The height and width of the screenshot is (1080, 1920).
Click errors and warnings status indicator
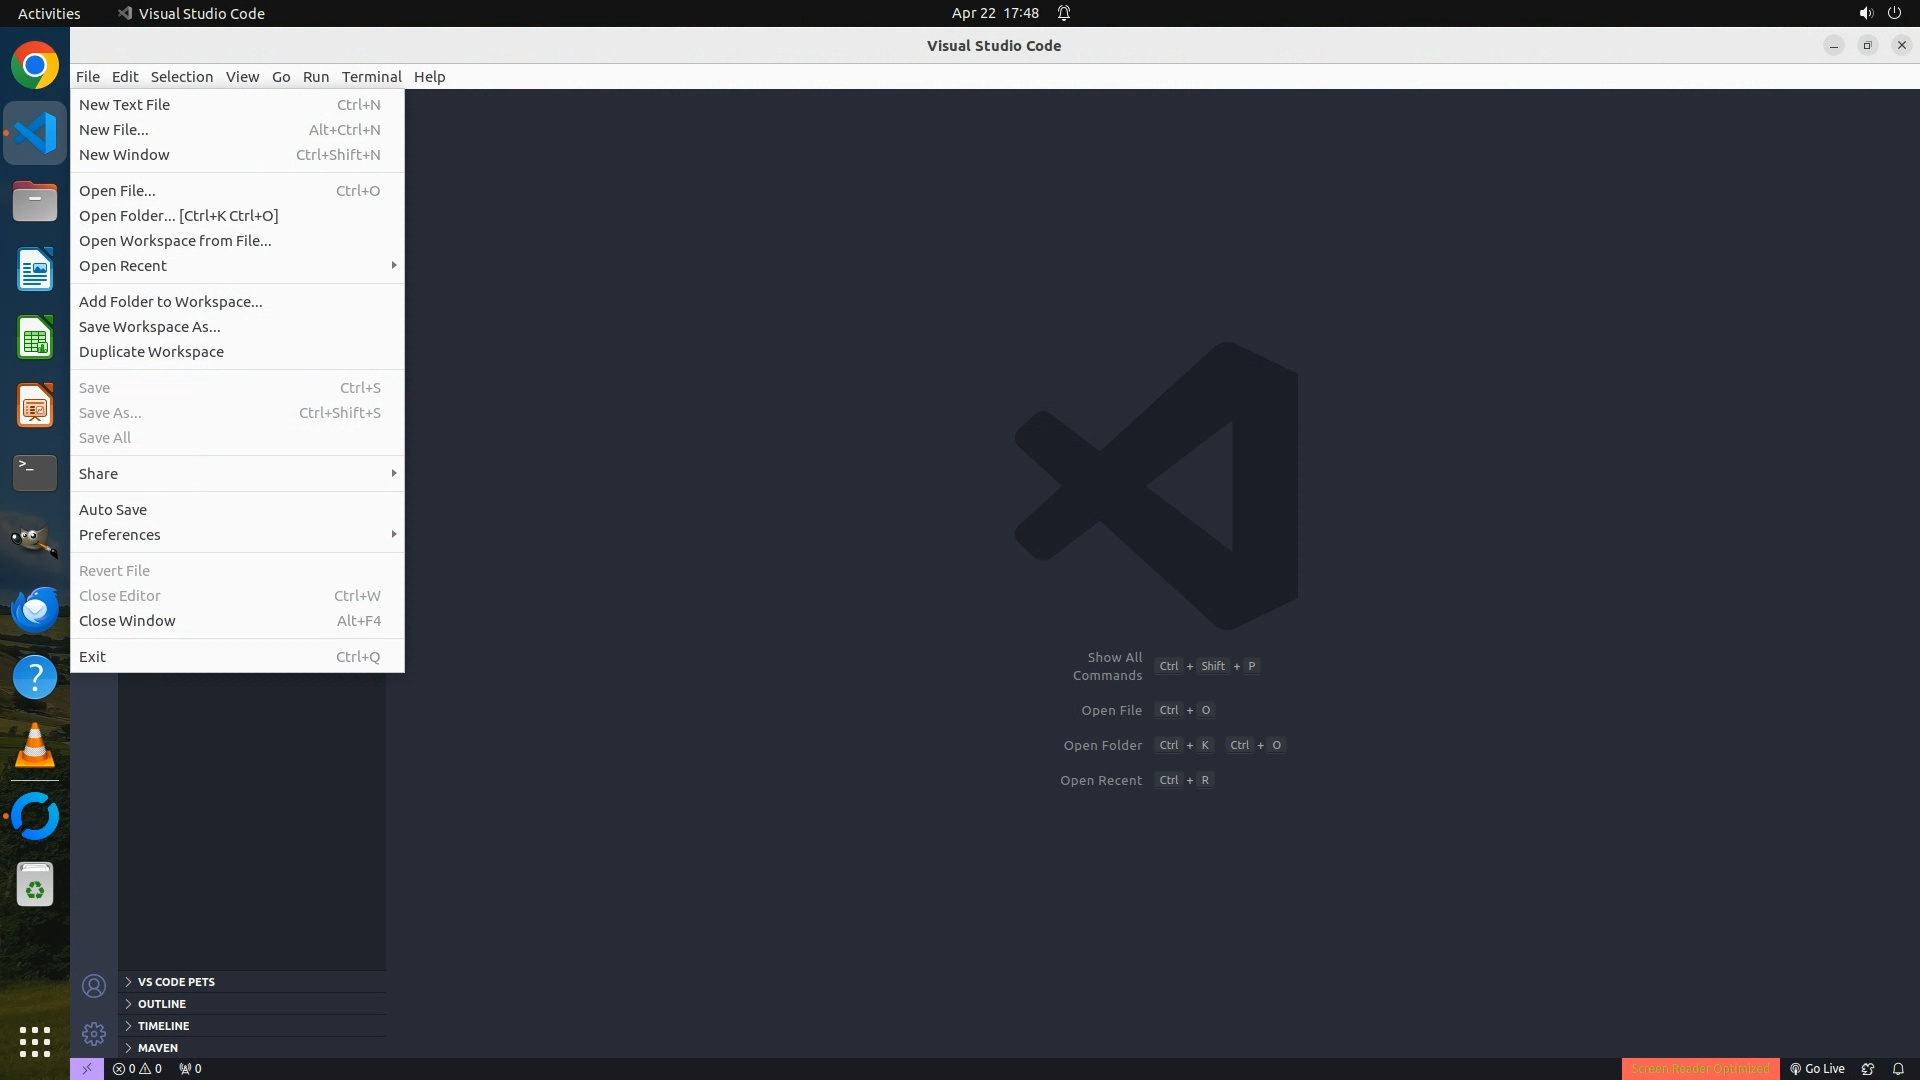pyautogui.click(x=137, y=1068)
